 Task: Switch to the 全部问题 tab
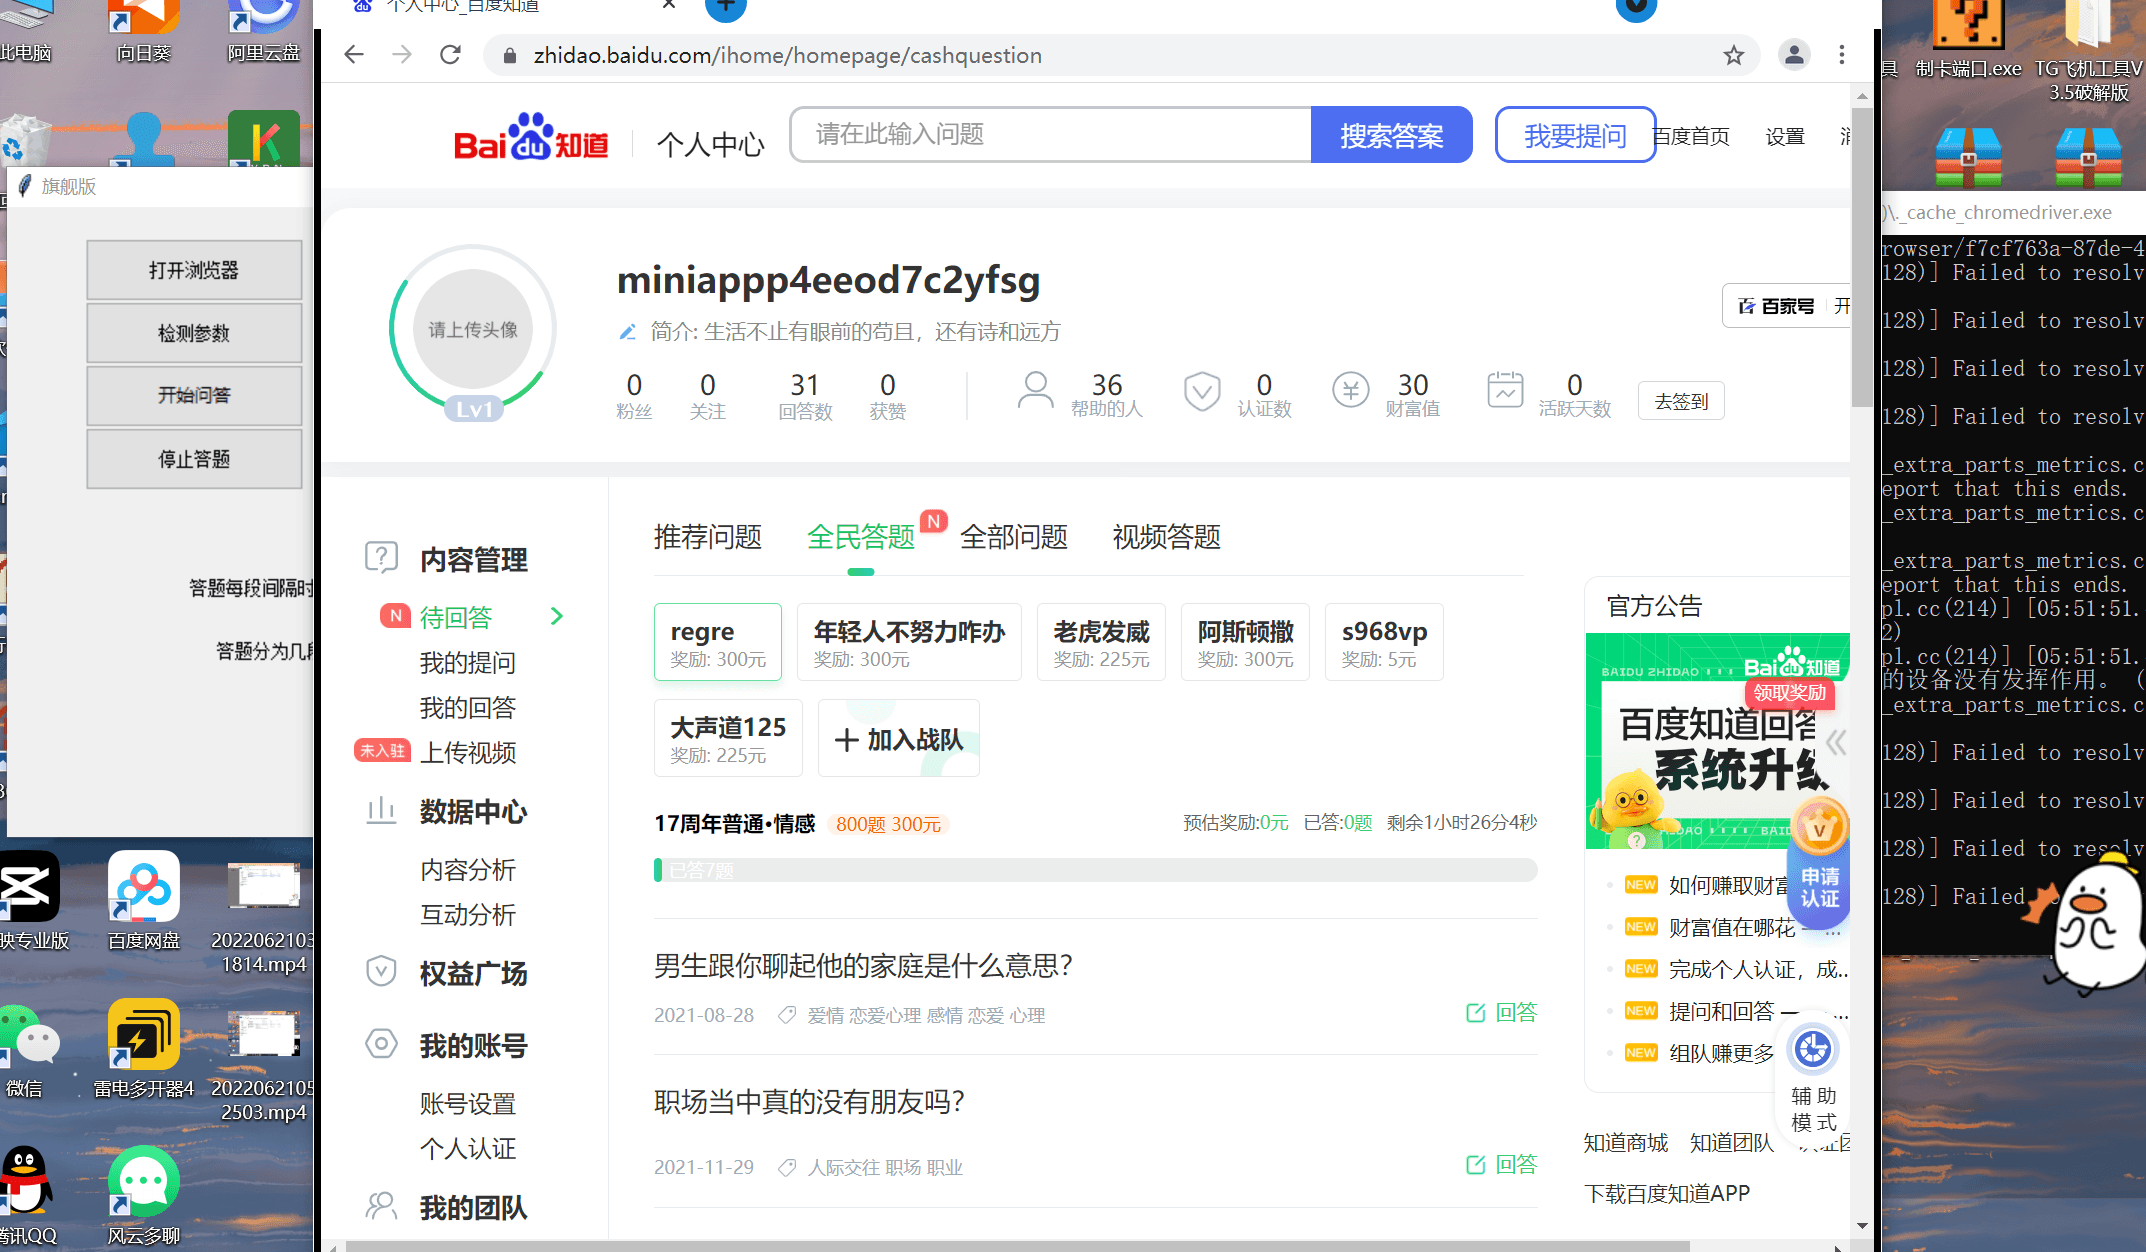1013,537
